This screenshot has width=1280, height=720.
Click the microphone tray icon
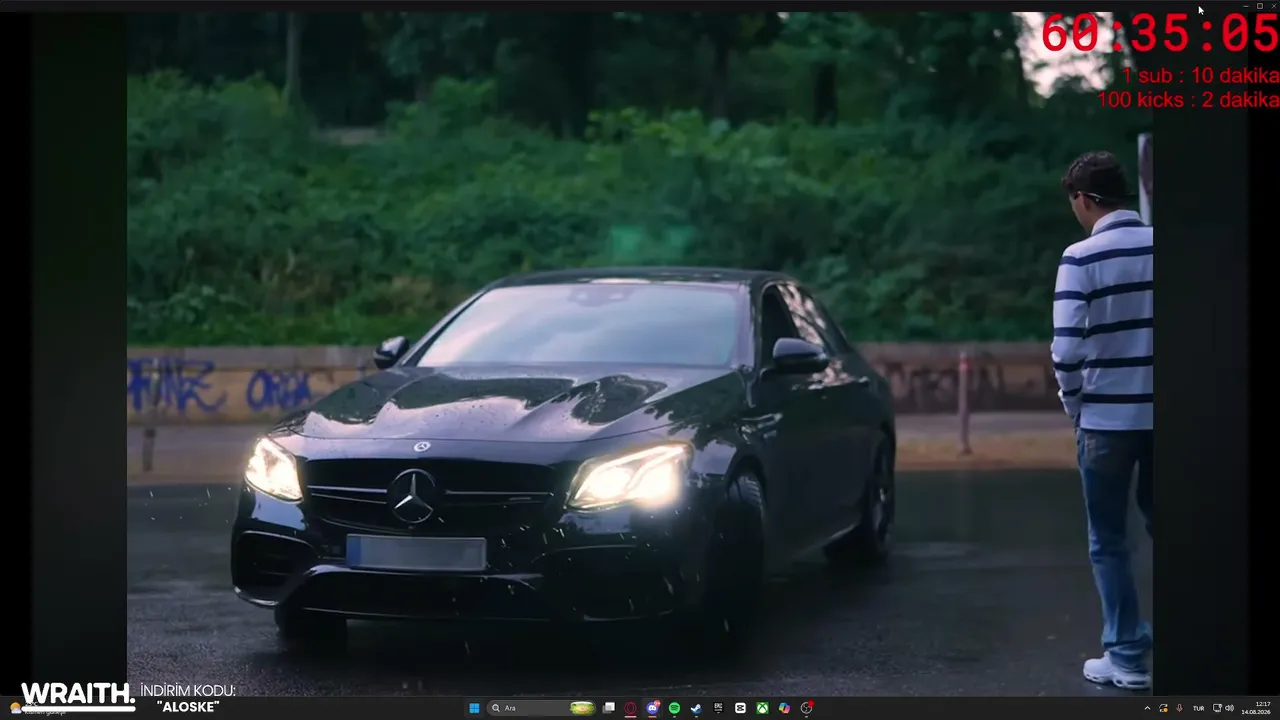pyautogui.click(x=1179, y=708)
